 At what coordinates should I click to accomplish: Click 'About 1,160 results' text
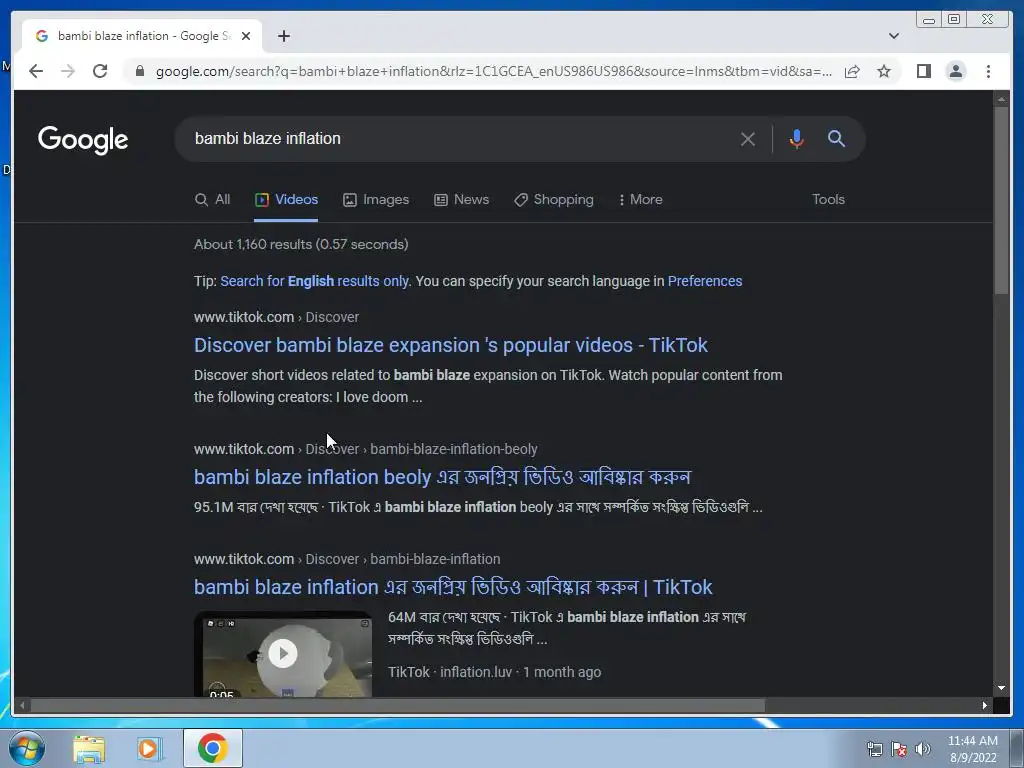point(301,244)
